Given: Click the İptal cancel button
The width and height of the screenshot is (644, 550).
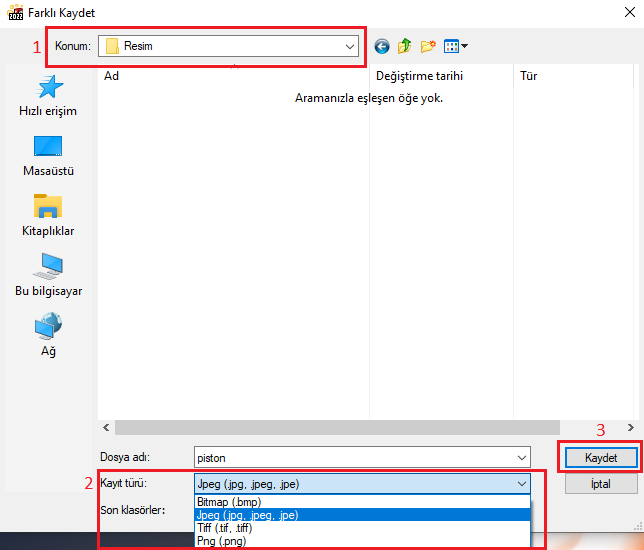Looking at the screenshot, I should (601, 484).
